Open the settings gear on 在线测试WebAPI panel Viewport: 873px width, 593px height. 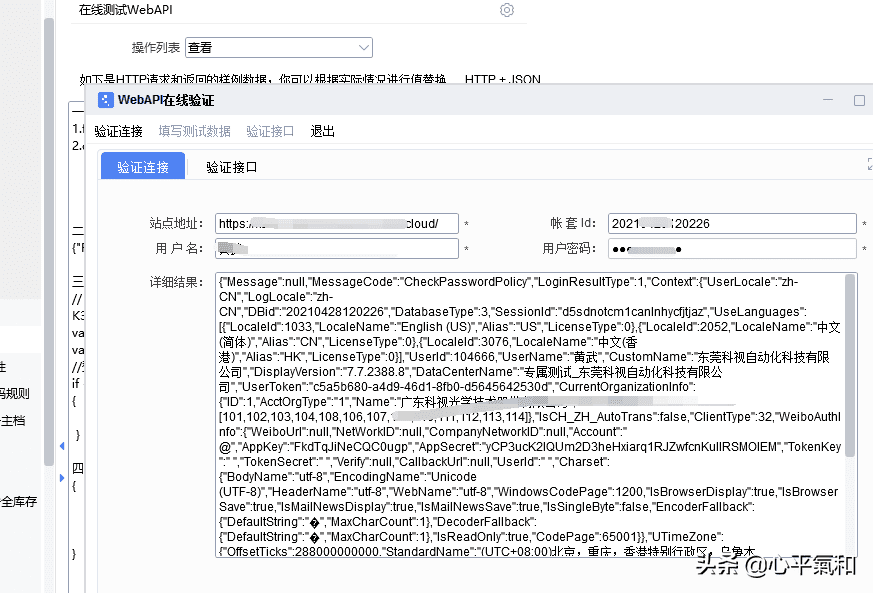(x=506, y=10)
